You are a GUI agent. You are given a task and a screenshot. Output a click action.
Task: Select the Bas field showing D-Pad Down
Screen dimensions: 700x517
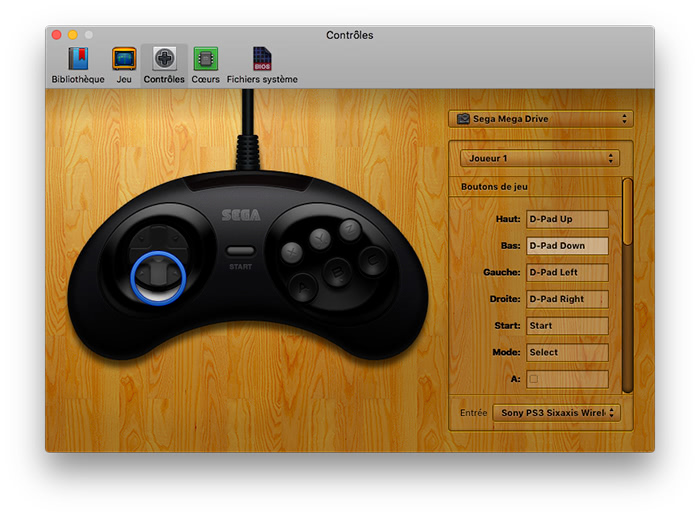click(567, 246)
